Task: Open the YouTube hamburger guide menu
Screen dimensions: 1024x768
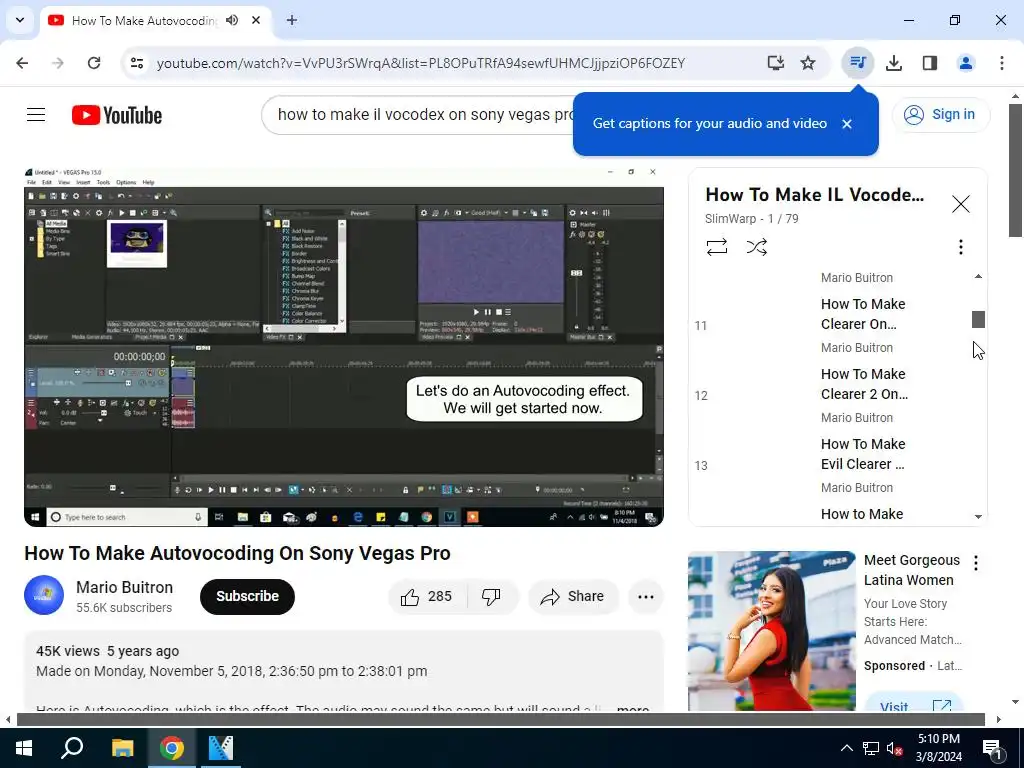Action: [x=36, y=115]
